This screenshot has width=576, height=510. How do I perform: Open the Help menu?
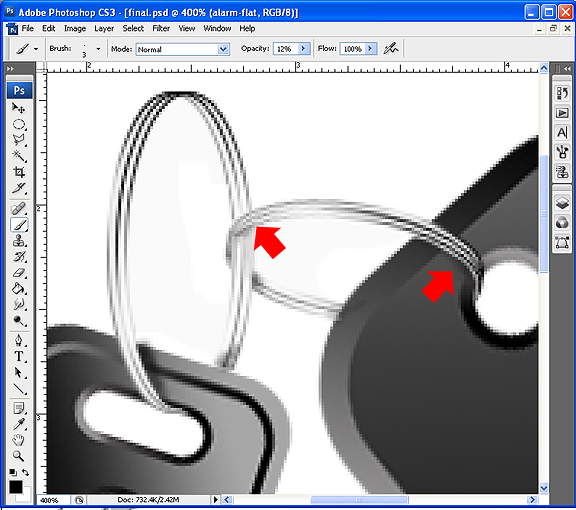[247, 28]
